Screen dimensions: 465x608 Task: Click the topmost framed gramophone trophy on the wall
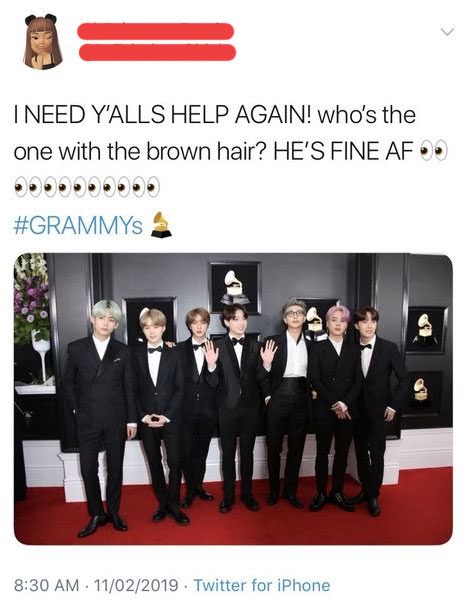(x=235, y=287)
